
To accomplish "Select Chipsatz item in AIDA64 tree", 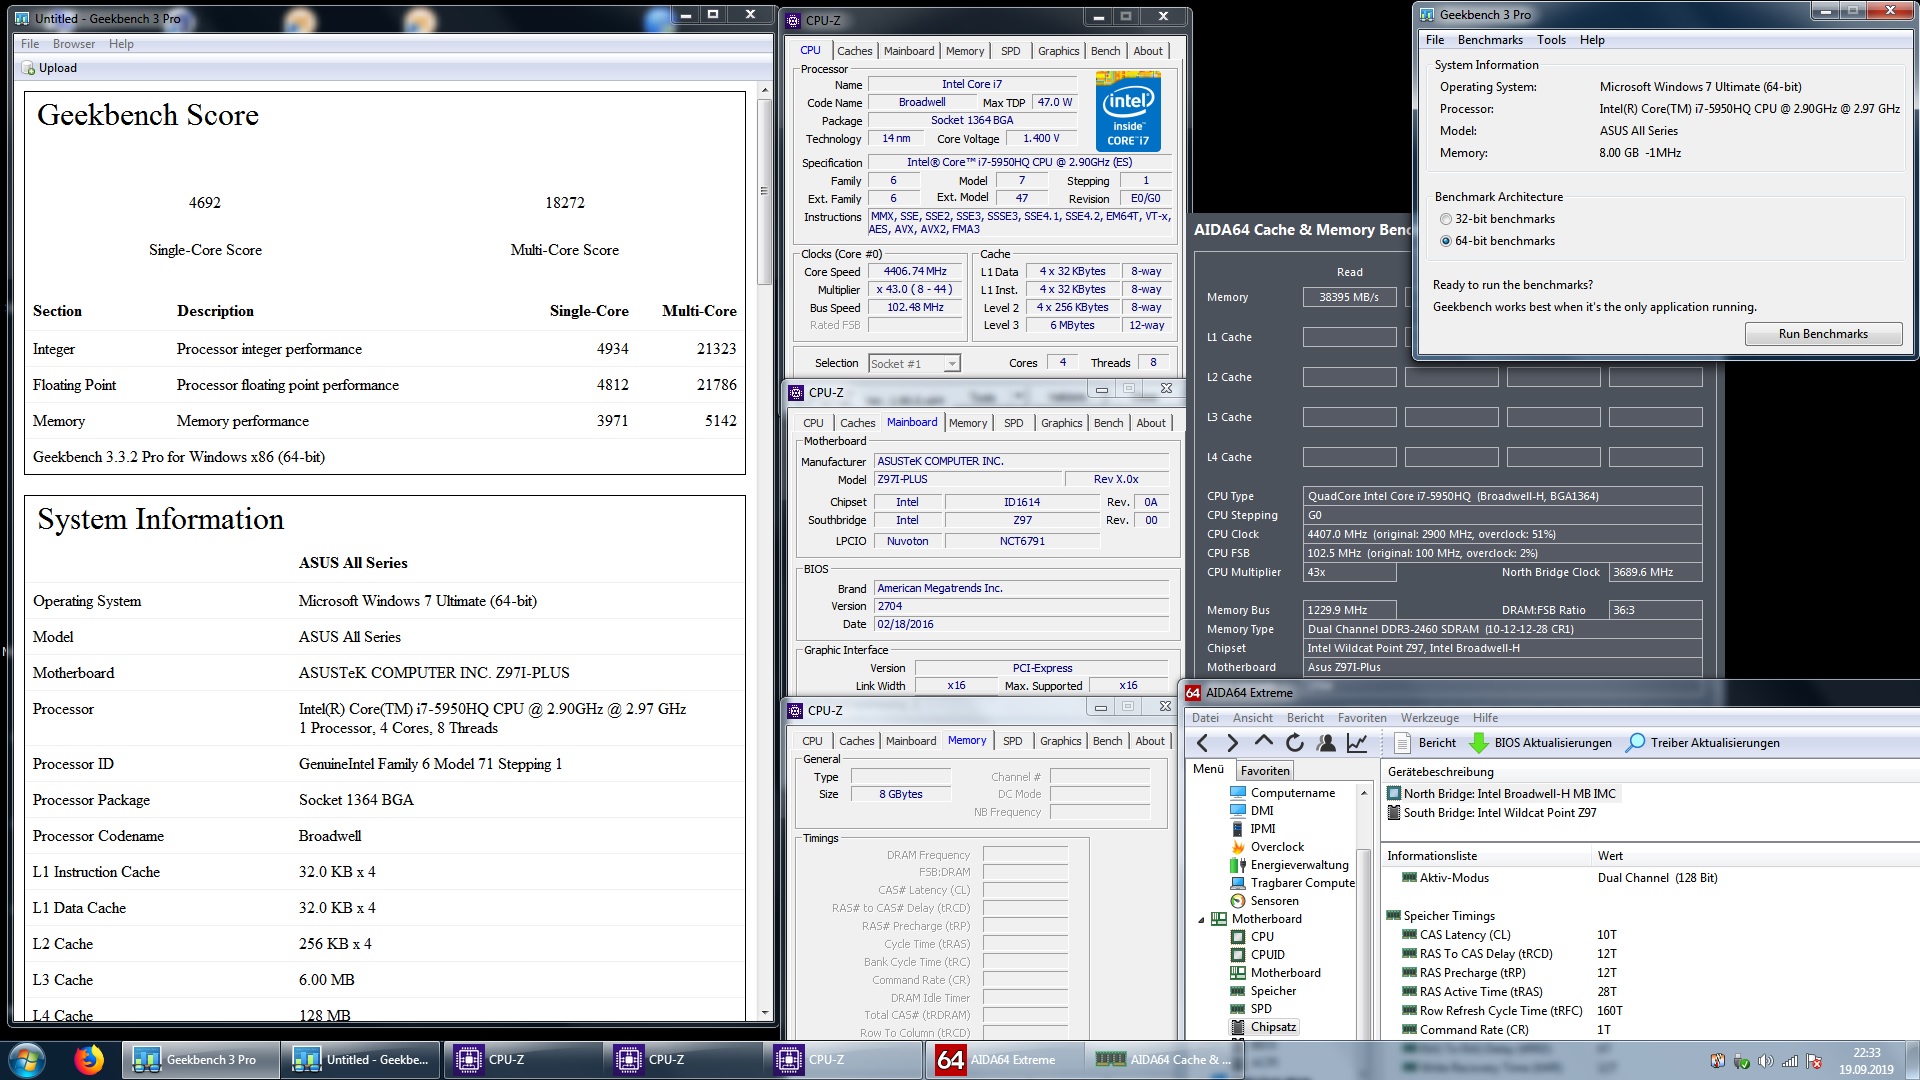I will tap(1263, 1026).
